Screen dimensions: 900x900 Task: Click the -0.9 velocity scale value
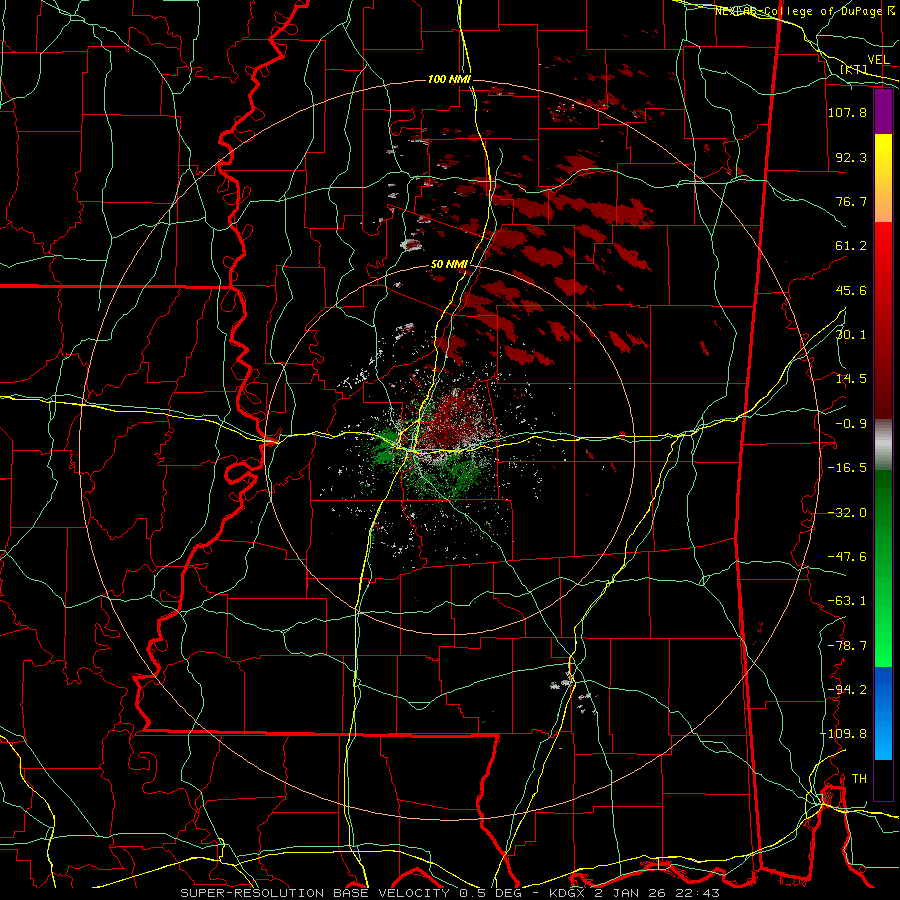tap(851, 424)
